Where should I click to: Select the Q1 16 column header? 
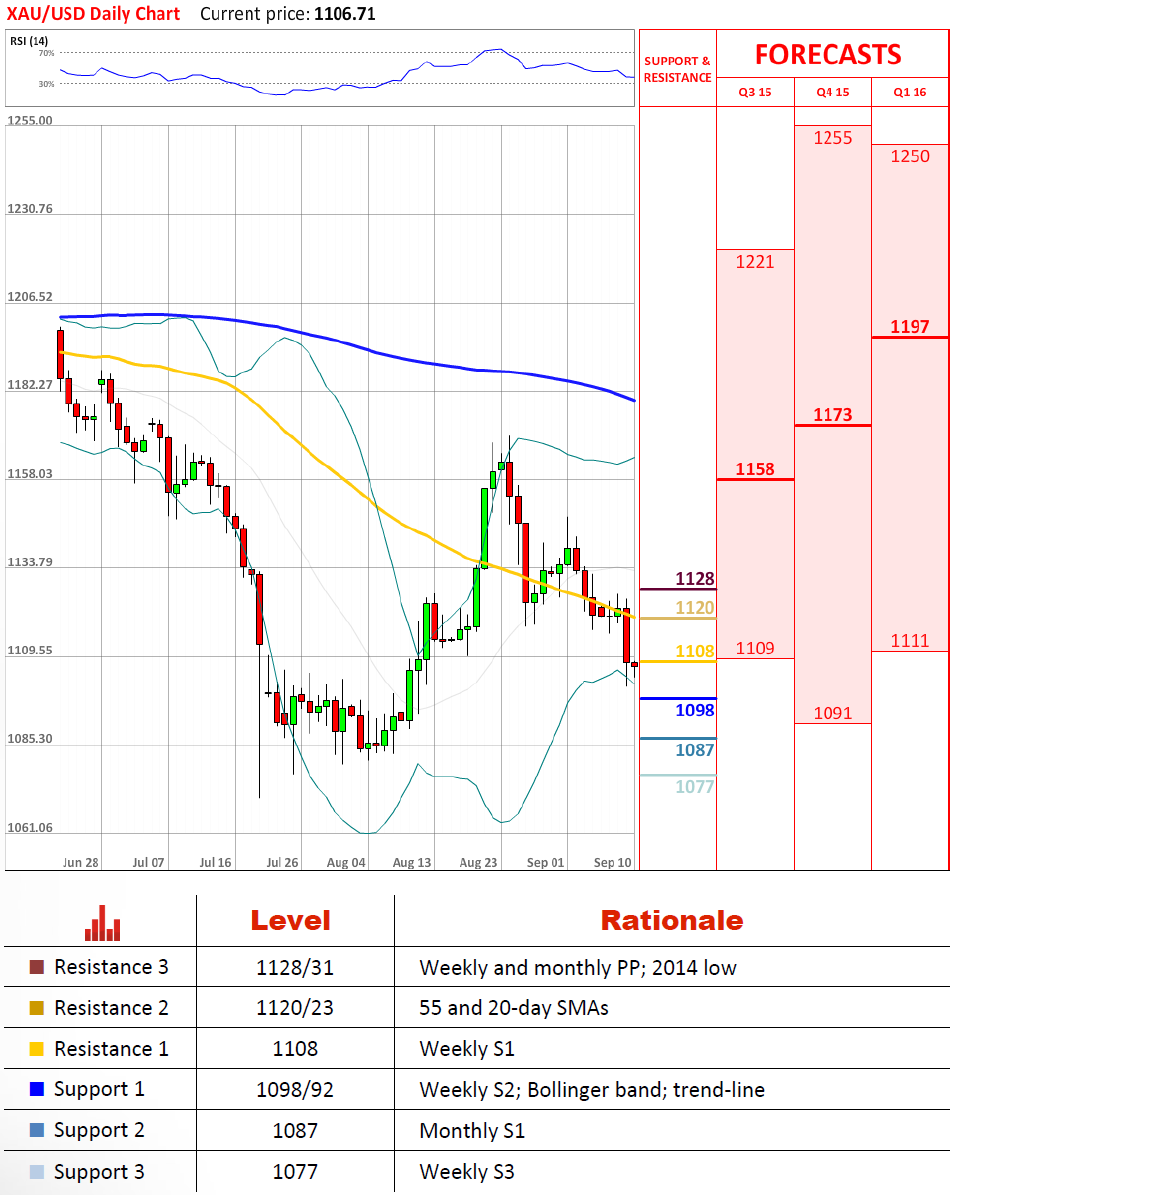click(x=910, y=92)
